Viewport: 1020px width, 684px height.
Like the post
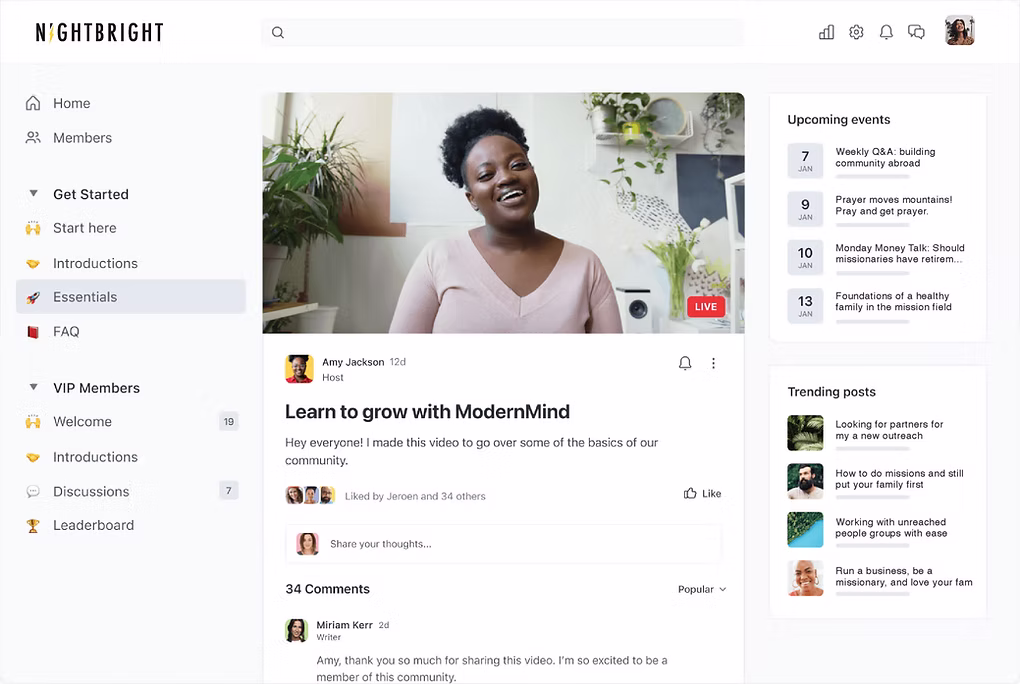coord(703,493)
